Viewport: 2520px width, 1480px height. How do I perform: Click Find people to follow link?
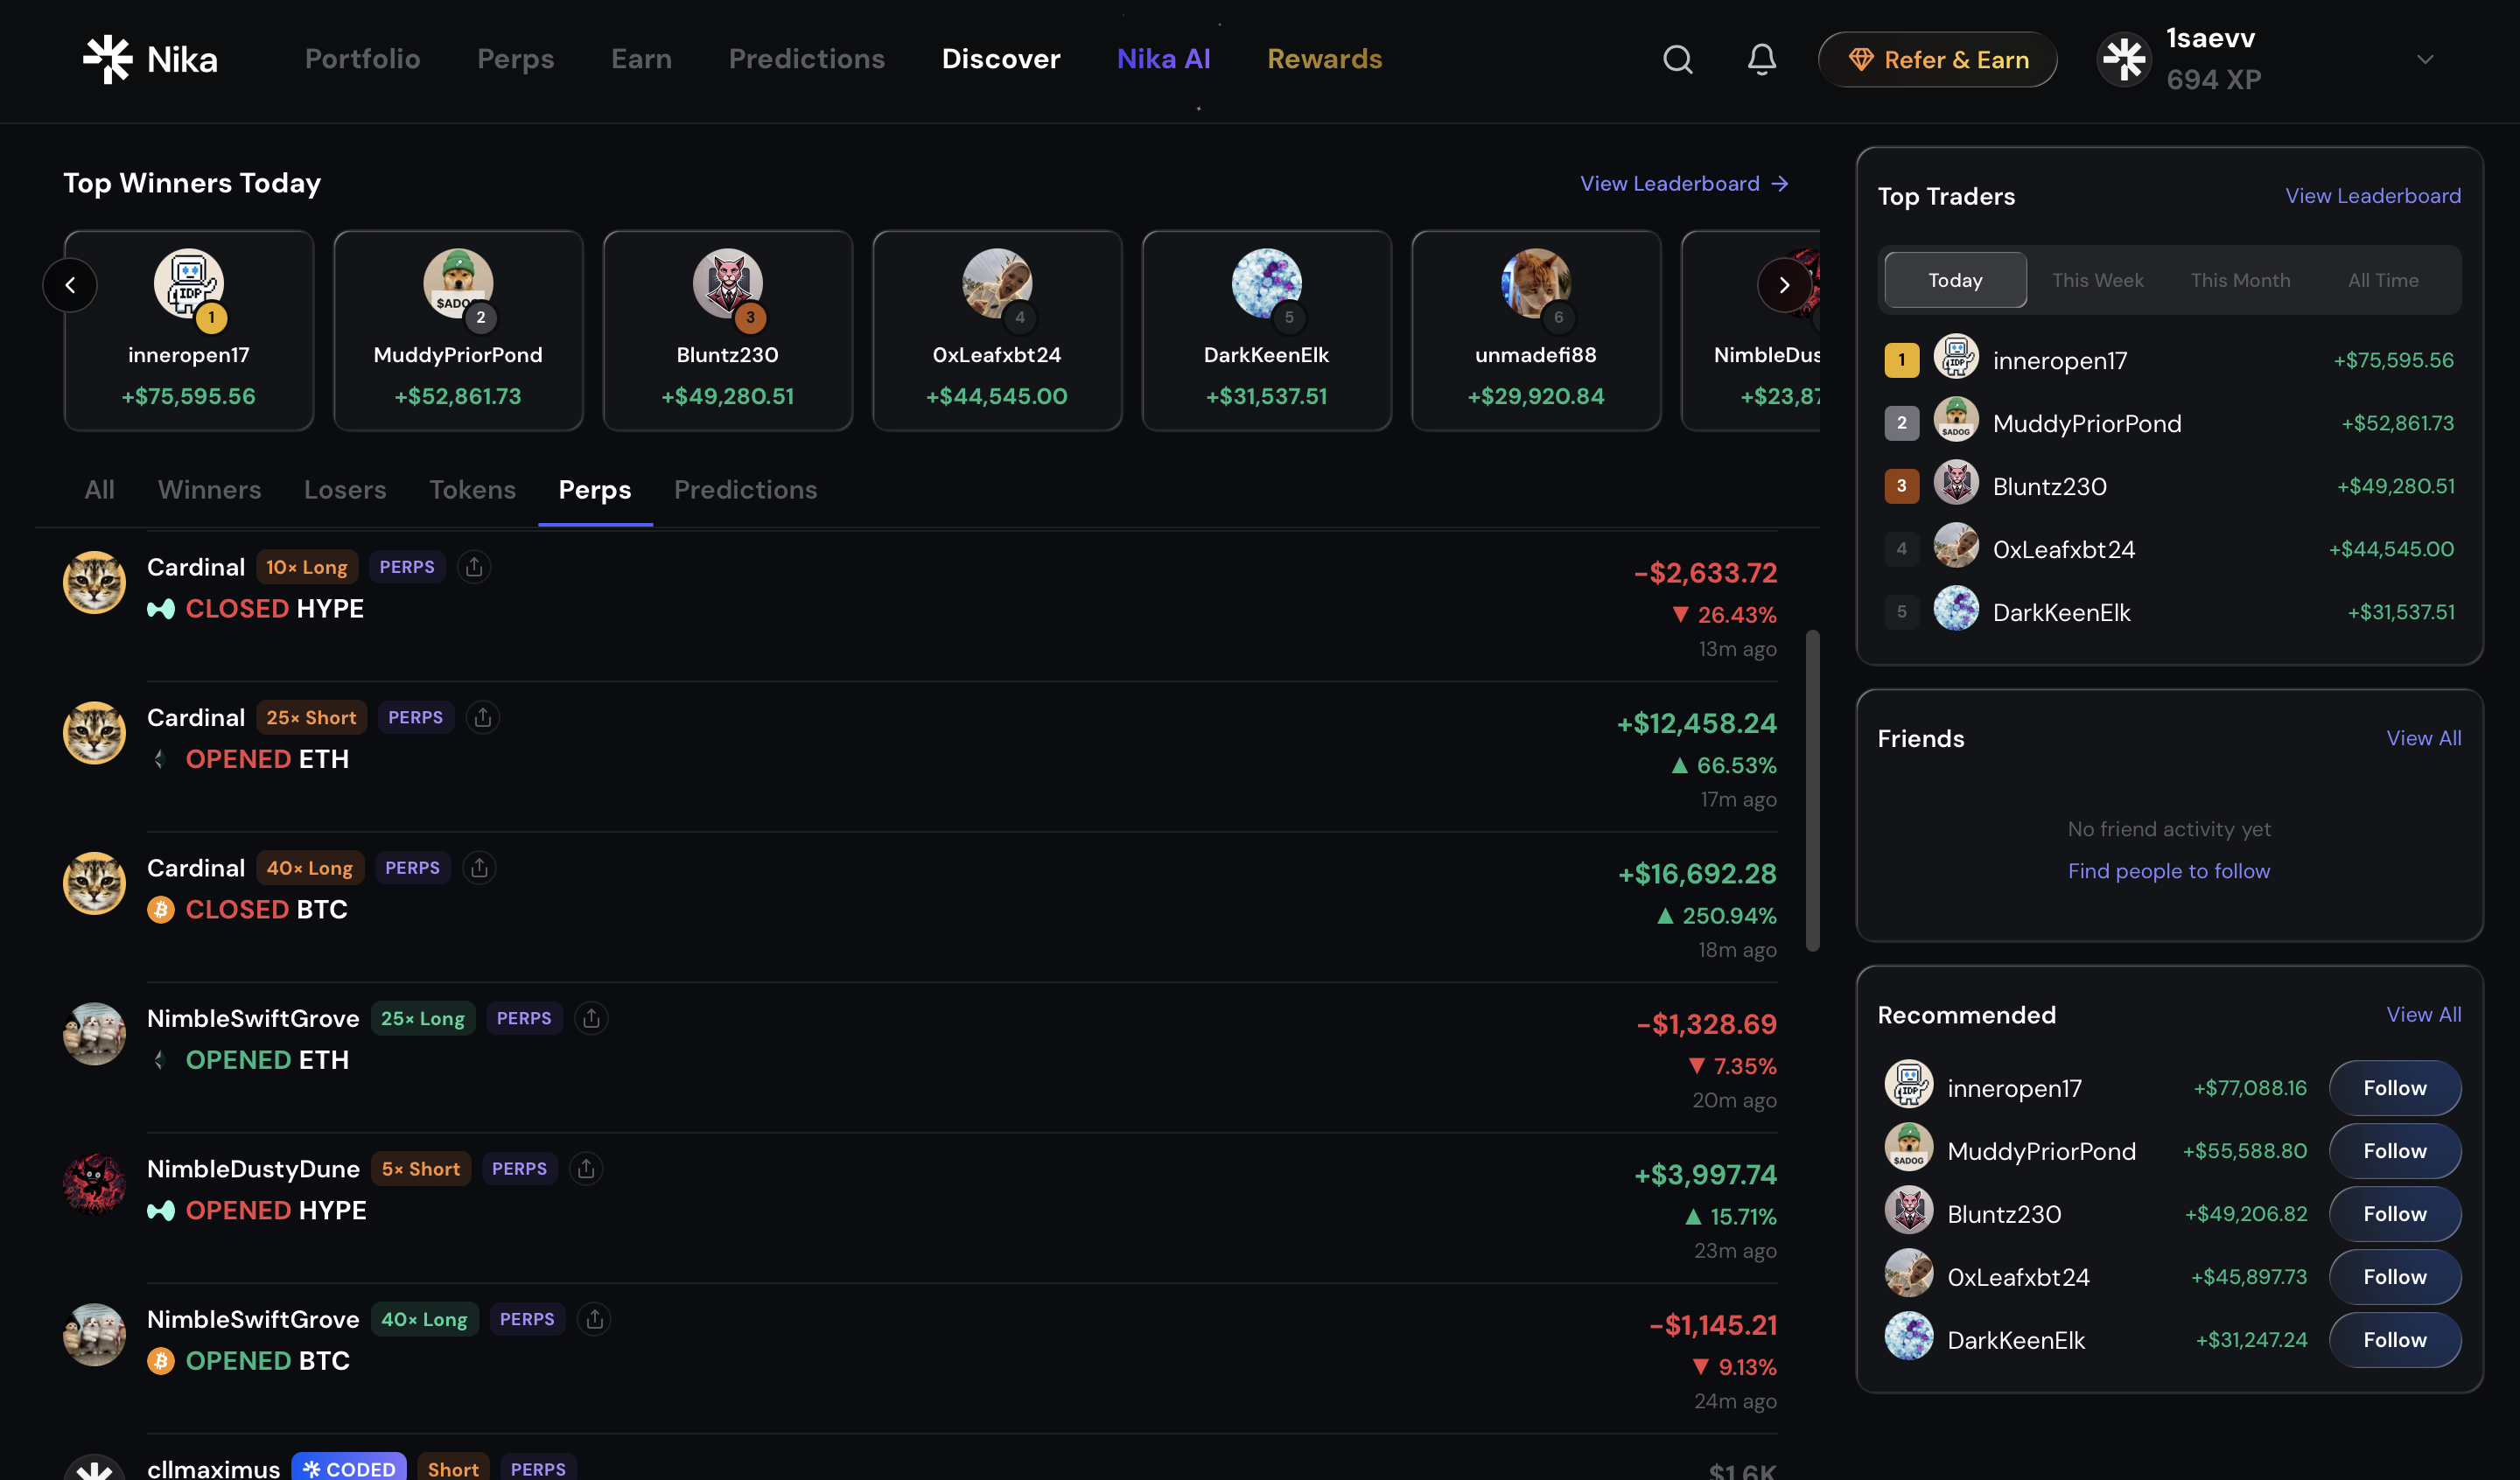coord(2168,871)
